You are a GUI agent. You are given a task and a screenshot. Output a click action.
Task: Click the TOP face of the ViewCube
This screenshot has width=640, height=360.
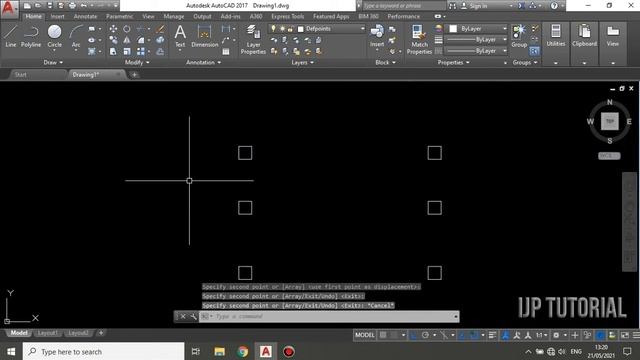pyautogui.click(x=609, y=121)
